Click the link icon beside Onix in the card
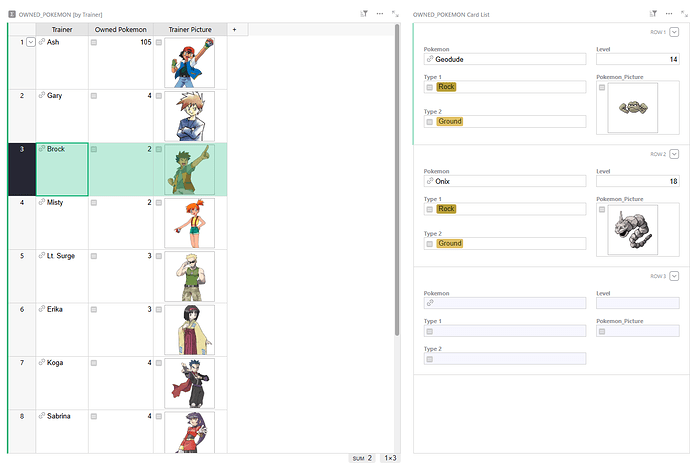Image resolution: width=690 pixels, height=463 pixels. [430, 181]
